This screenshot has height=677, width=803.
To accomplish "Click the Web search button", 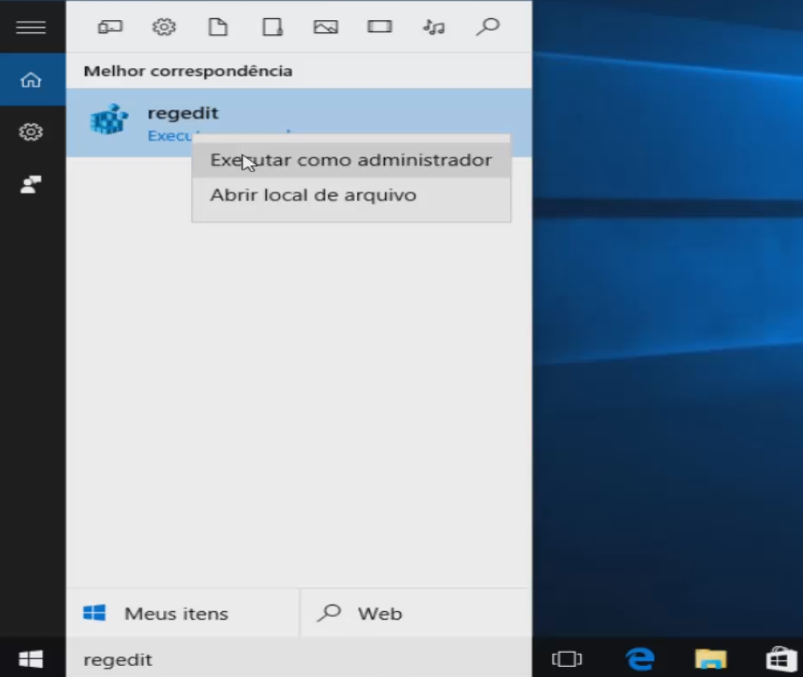I will click(416, 613).
